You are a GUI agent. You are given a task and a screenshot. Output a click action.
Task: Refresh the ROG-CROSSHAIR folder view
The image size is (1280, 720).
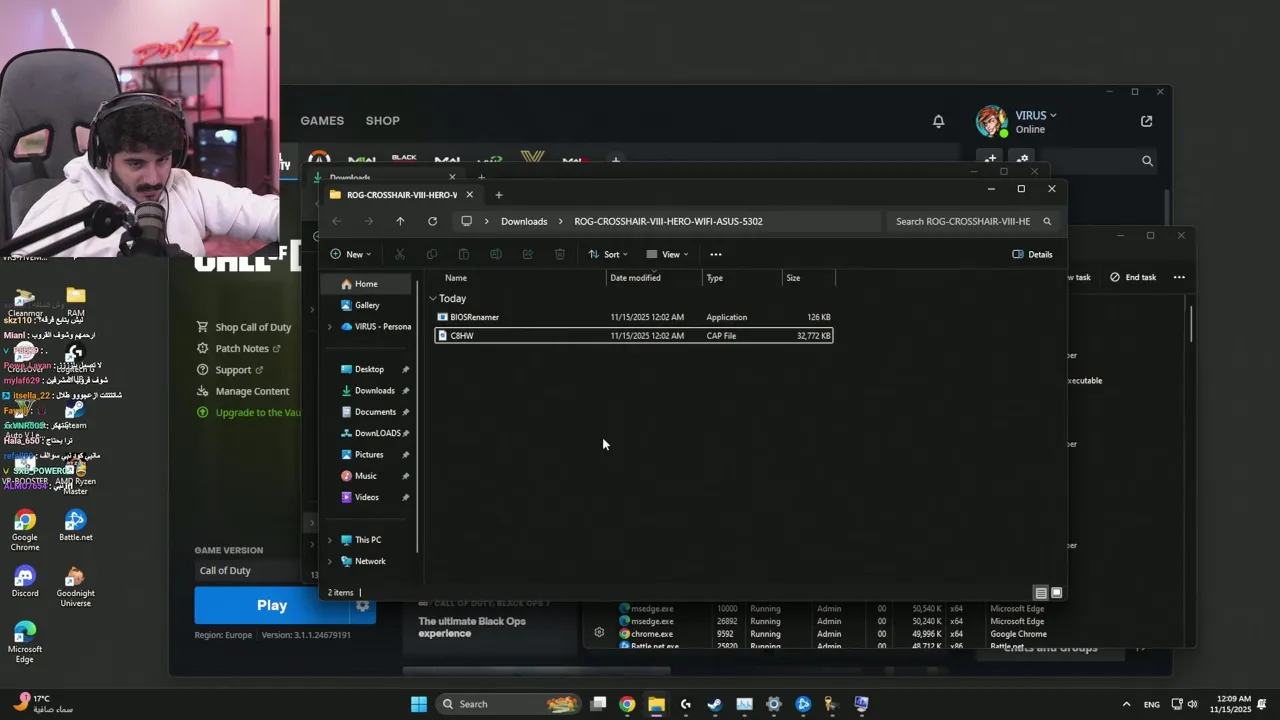point(432,221)
